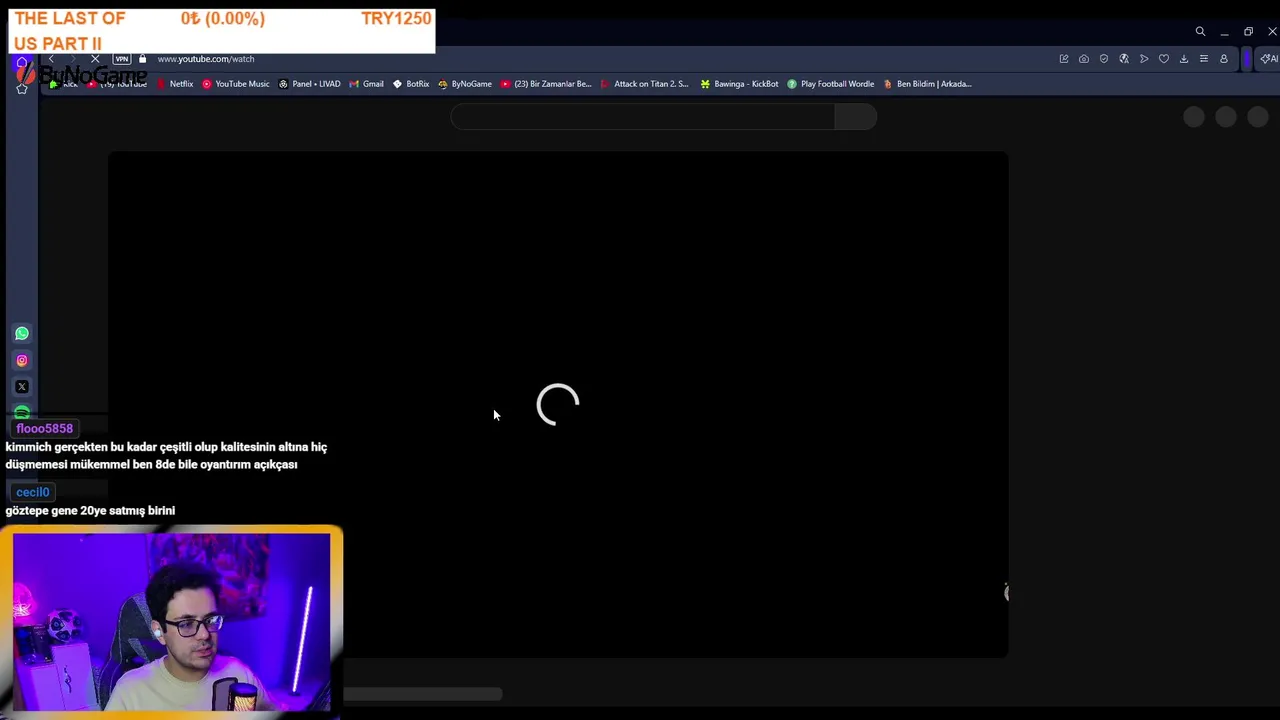Click the browser search tabs magnifier icon
The width and height of the screenshot is (1280, 720).
[1200, 32]
